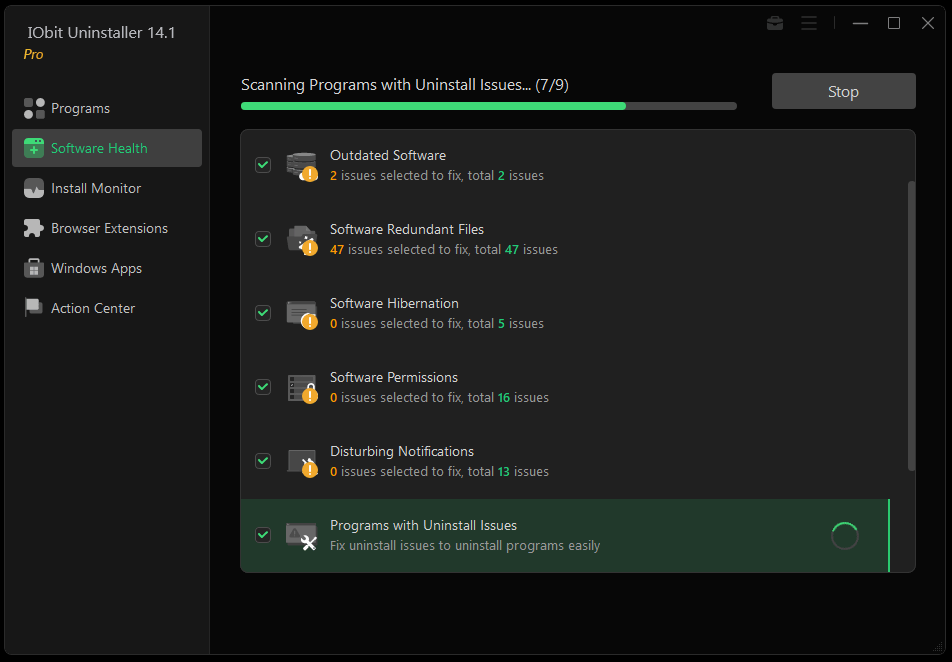Open the toolbox briefcase icon
Image resolution: width=952 pixels, height=662 pixels.
point(775,23)
